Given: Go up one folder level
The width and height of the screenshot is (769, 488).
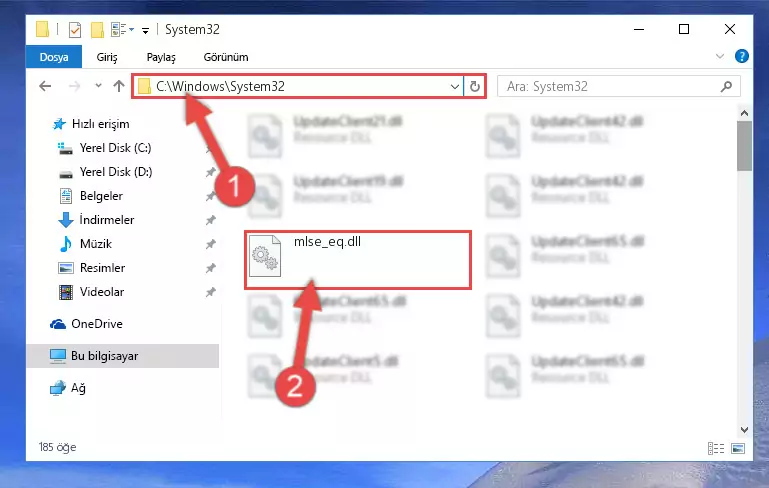Looking at the screenshot, I should click(x=119, y=86).
